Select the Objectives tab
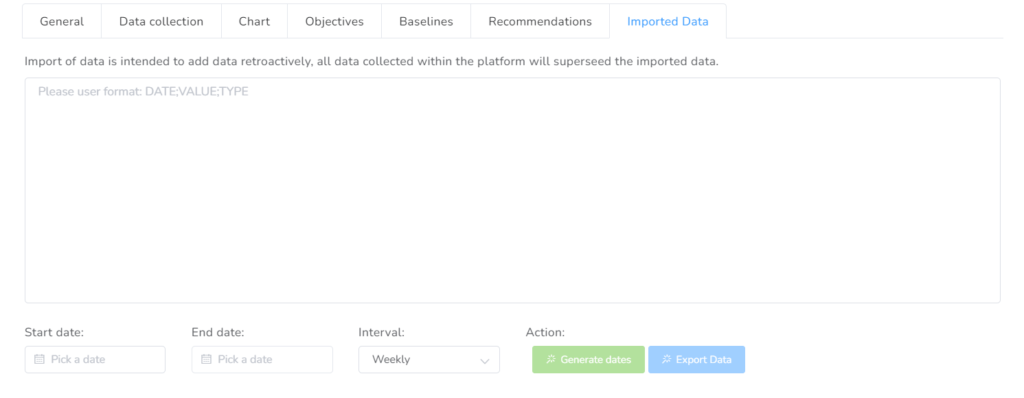The height and width of the screenshot is (398, 1024). (334, 22)
